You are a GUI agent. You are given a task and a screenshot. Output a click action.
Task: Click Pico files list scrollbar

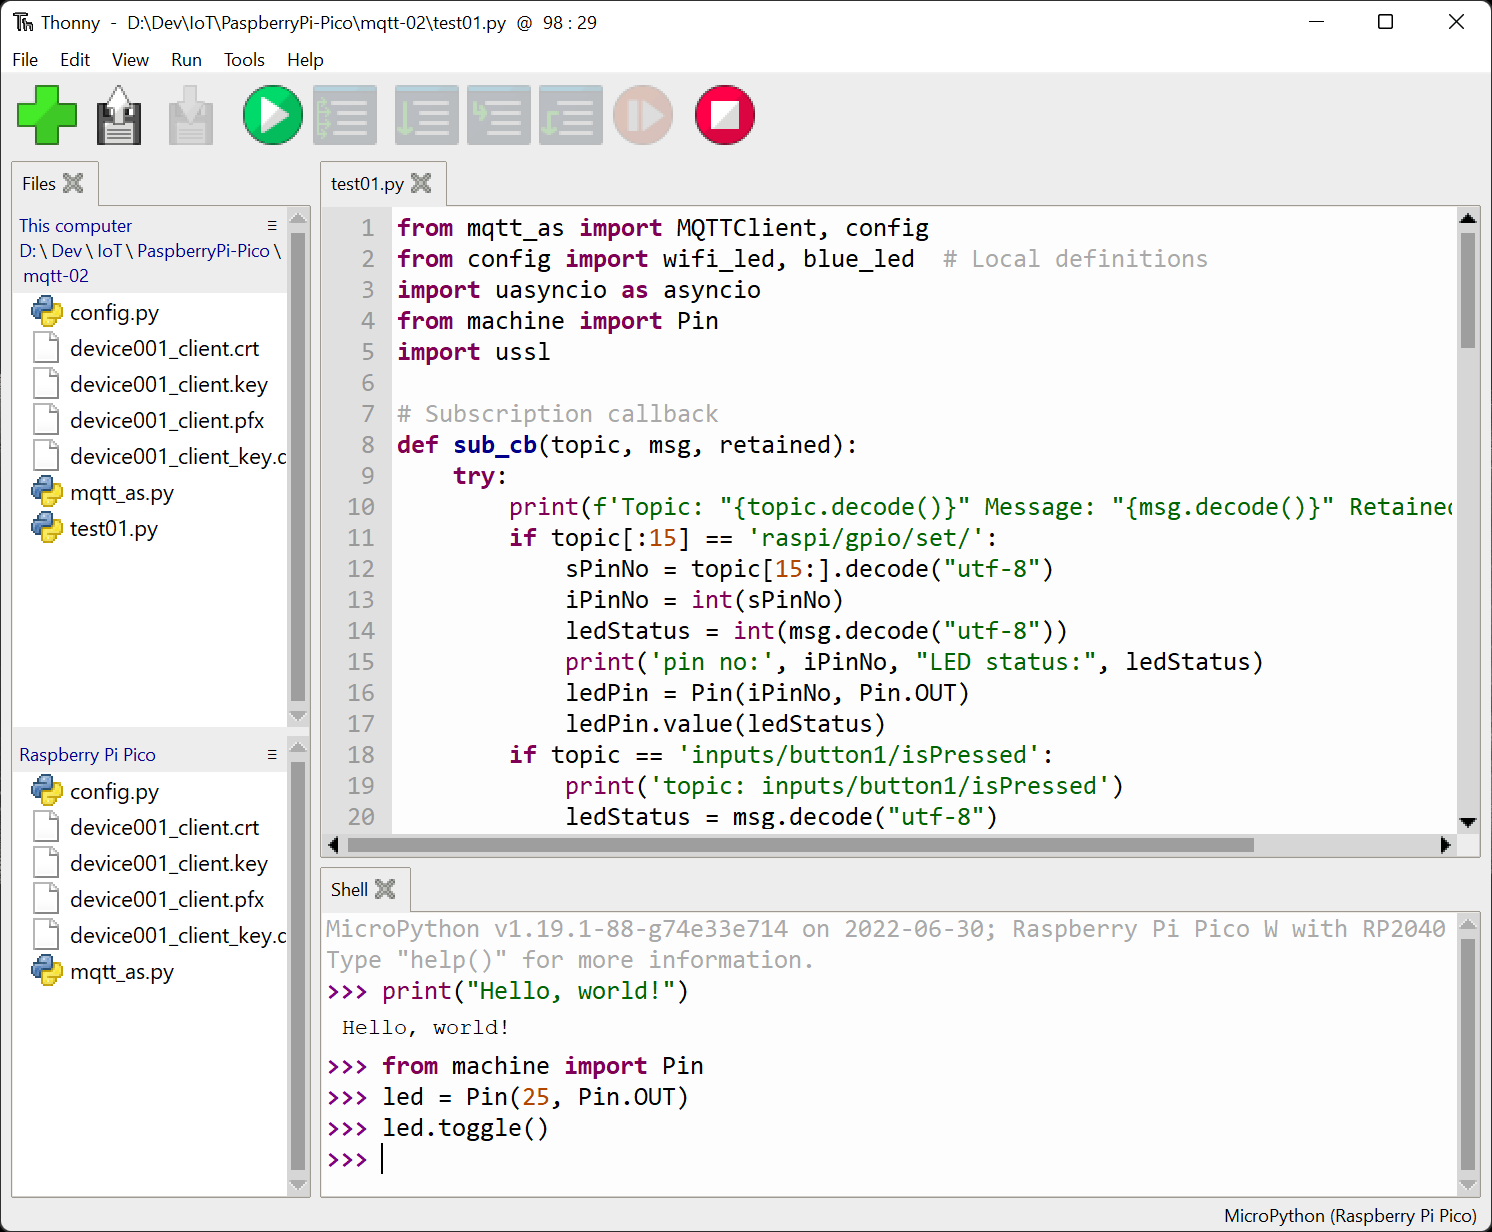point(298,965)
